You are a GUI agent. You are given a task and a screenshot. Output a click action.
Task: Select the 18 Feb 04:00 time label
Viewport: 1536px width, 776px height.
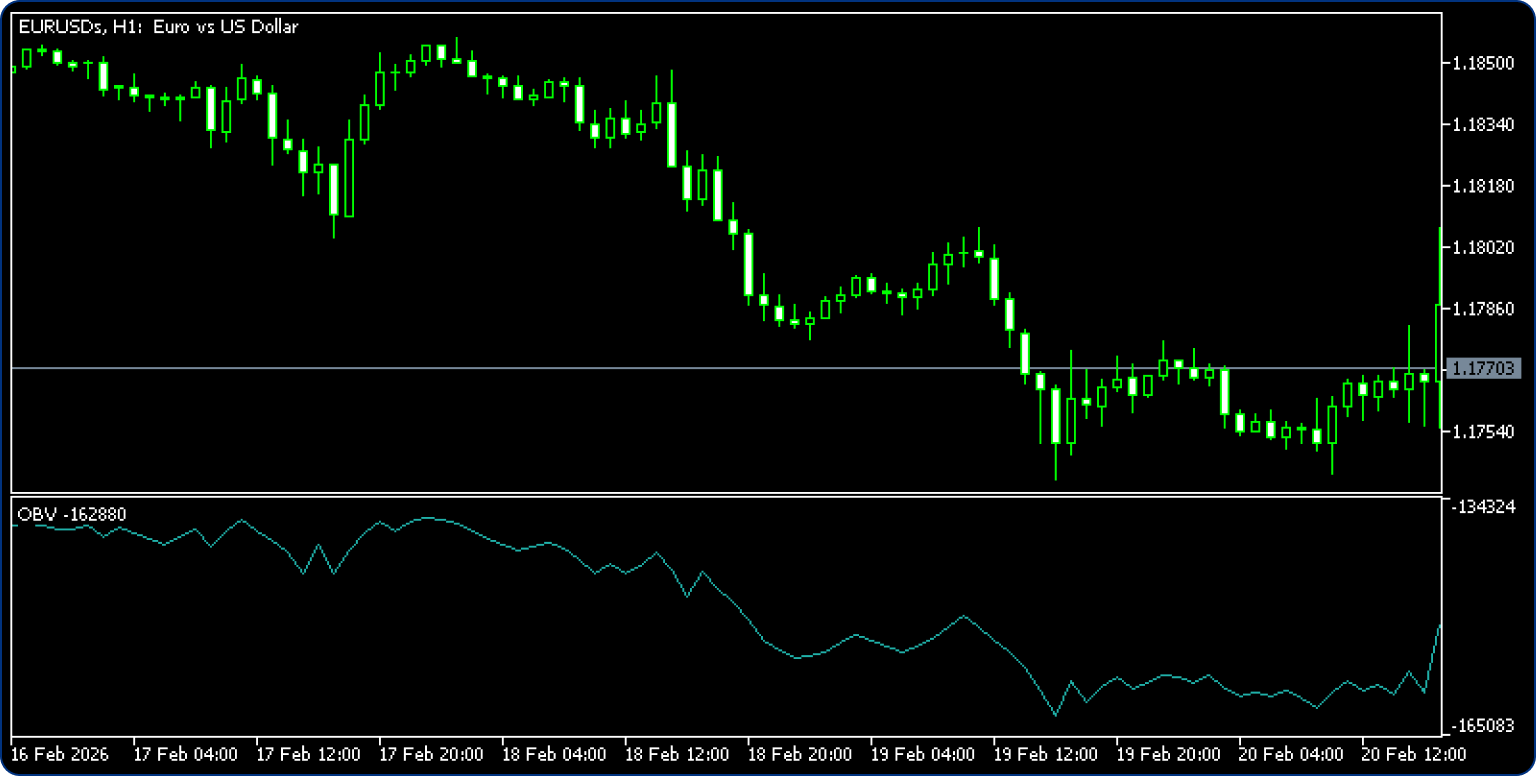pos(554,753)
